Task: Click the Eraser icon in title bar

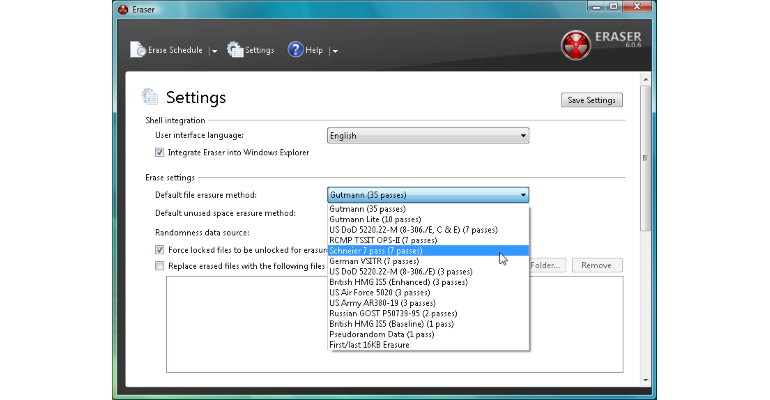Action: tap(123, 9)
